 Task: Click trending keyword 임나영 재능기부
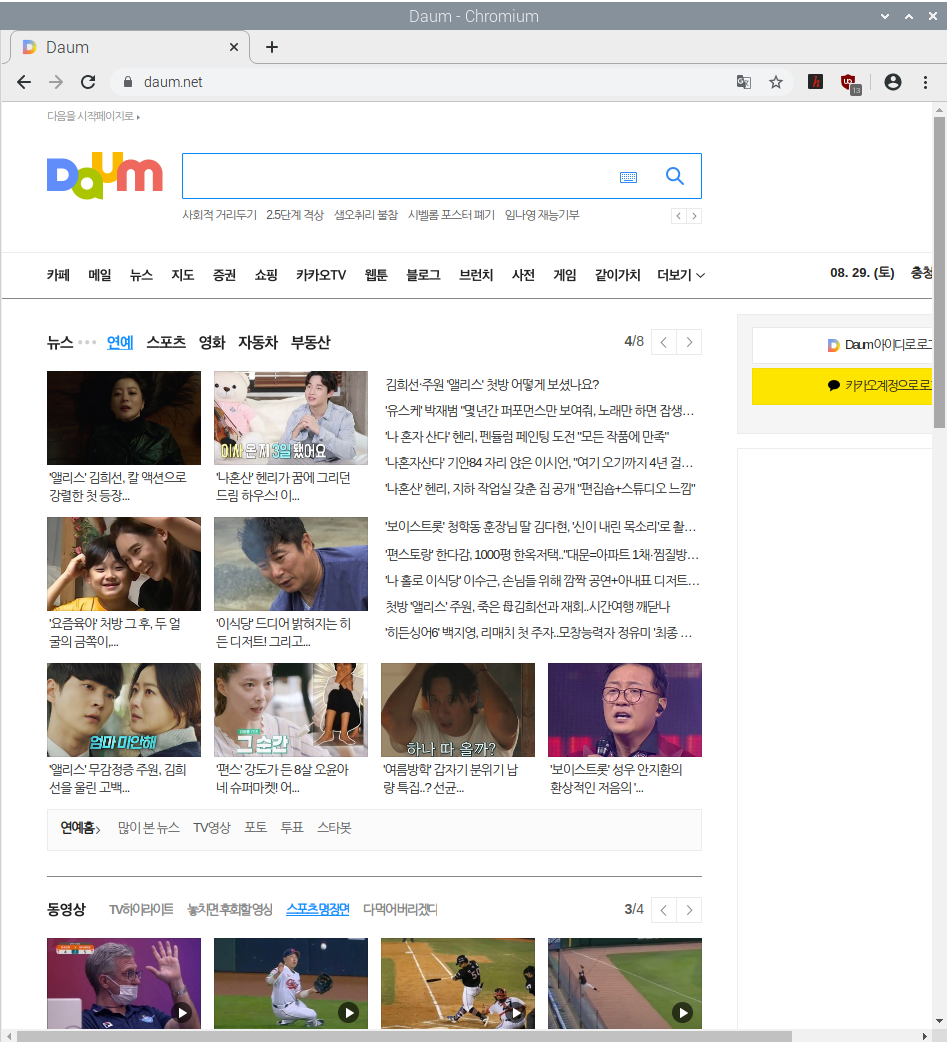point(542,215)
